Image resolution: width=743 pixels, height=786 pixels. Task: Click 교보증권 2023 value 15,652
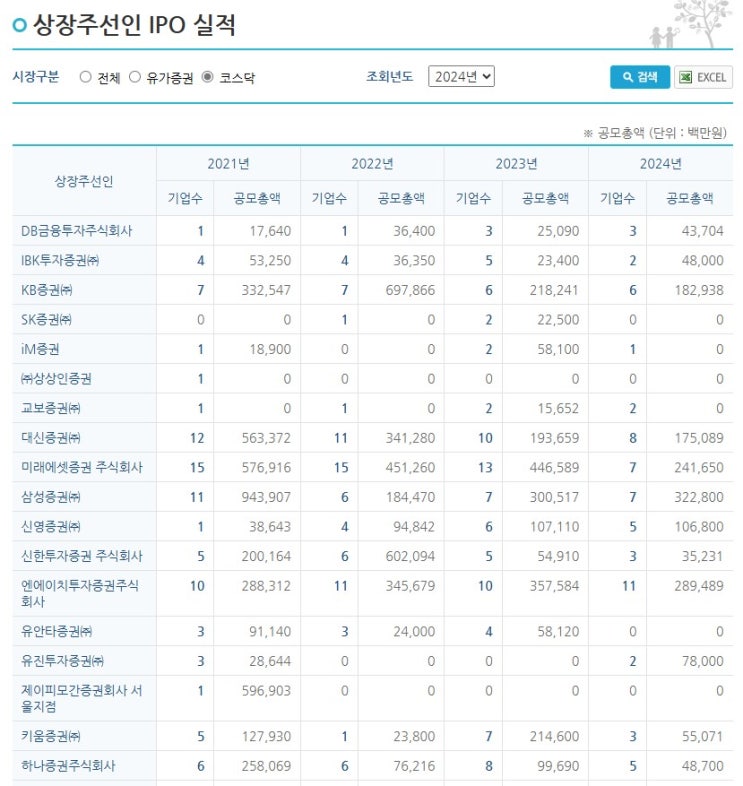(558, 408)
